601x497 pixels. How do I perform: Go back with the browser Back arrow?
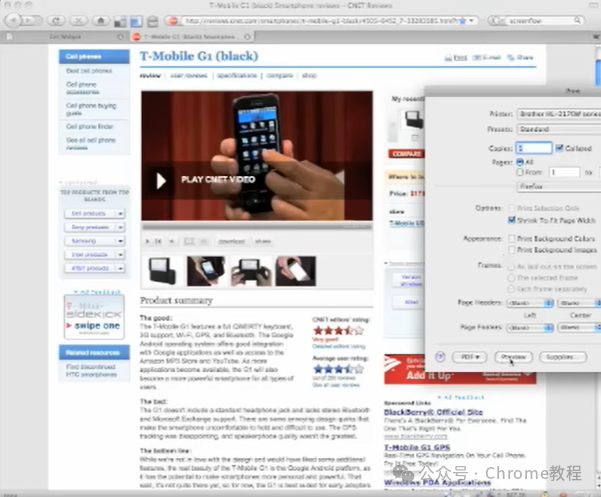13,20
